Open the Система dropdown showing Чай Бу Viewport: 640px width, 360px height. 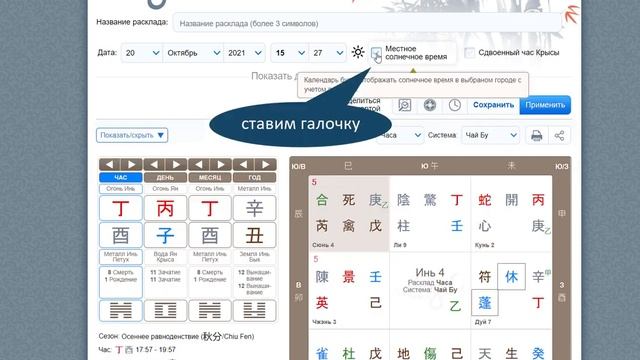click(x=491, y=135)
